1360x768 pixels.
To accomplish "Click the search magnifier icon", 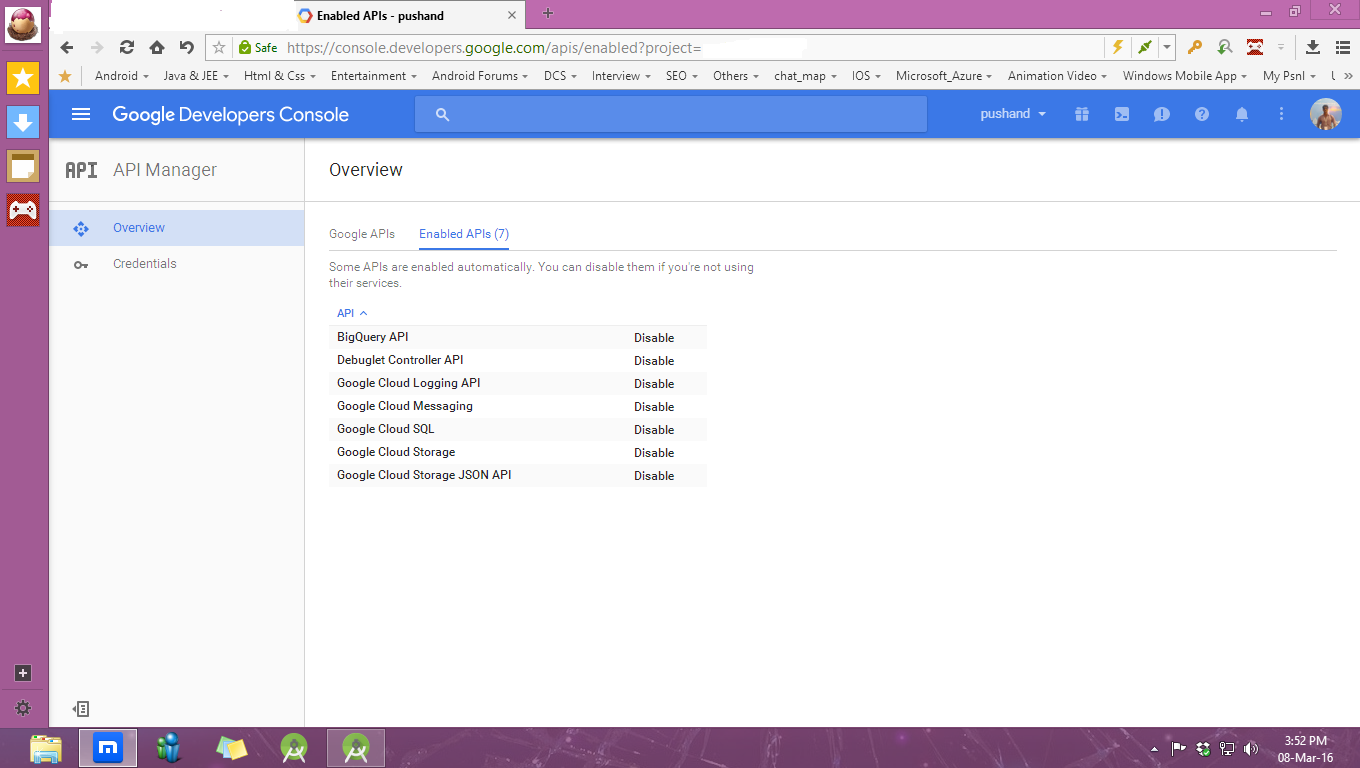I will click(443, 115).
